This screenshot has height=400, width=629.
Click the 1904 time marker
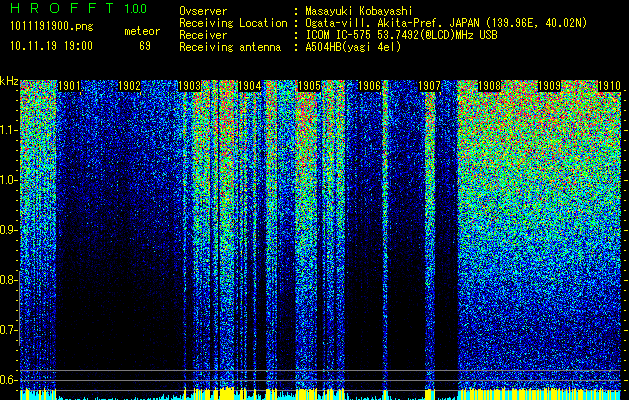pyautogui.click(x=250, y=86)
